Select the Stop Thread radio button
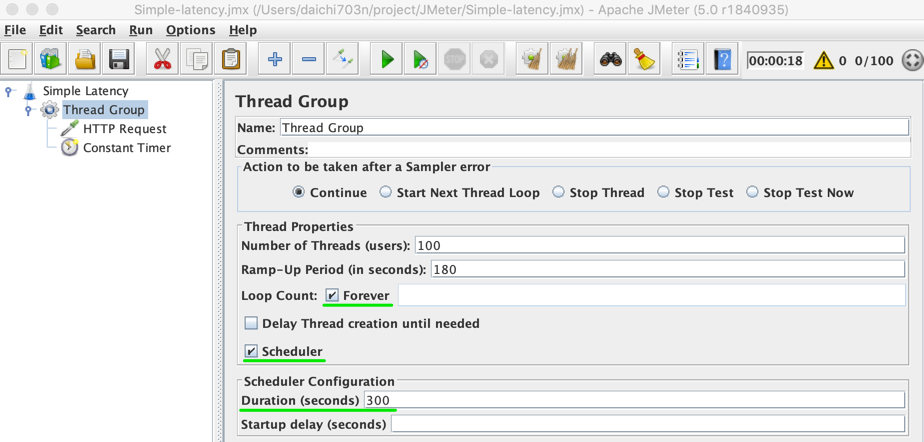924x442 pixels. point(558,193)
